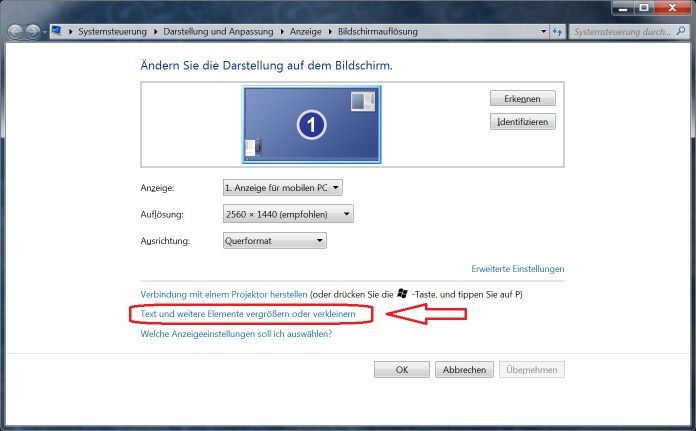Screen dimensions: 696x431
Task: Open the Anzeige dropdown list
Action: point(282,188)
